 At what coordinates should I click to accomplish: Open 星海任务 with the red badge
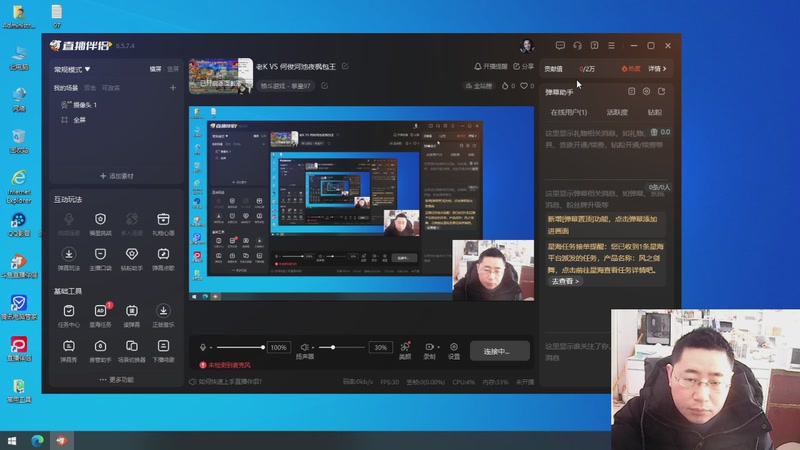coord(101,315)
